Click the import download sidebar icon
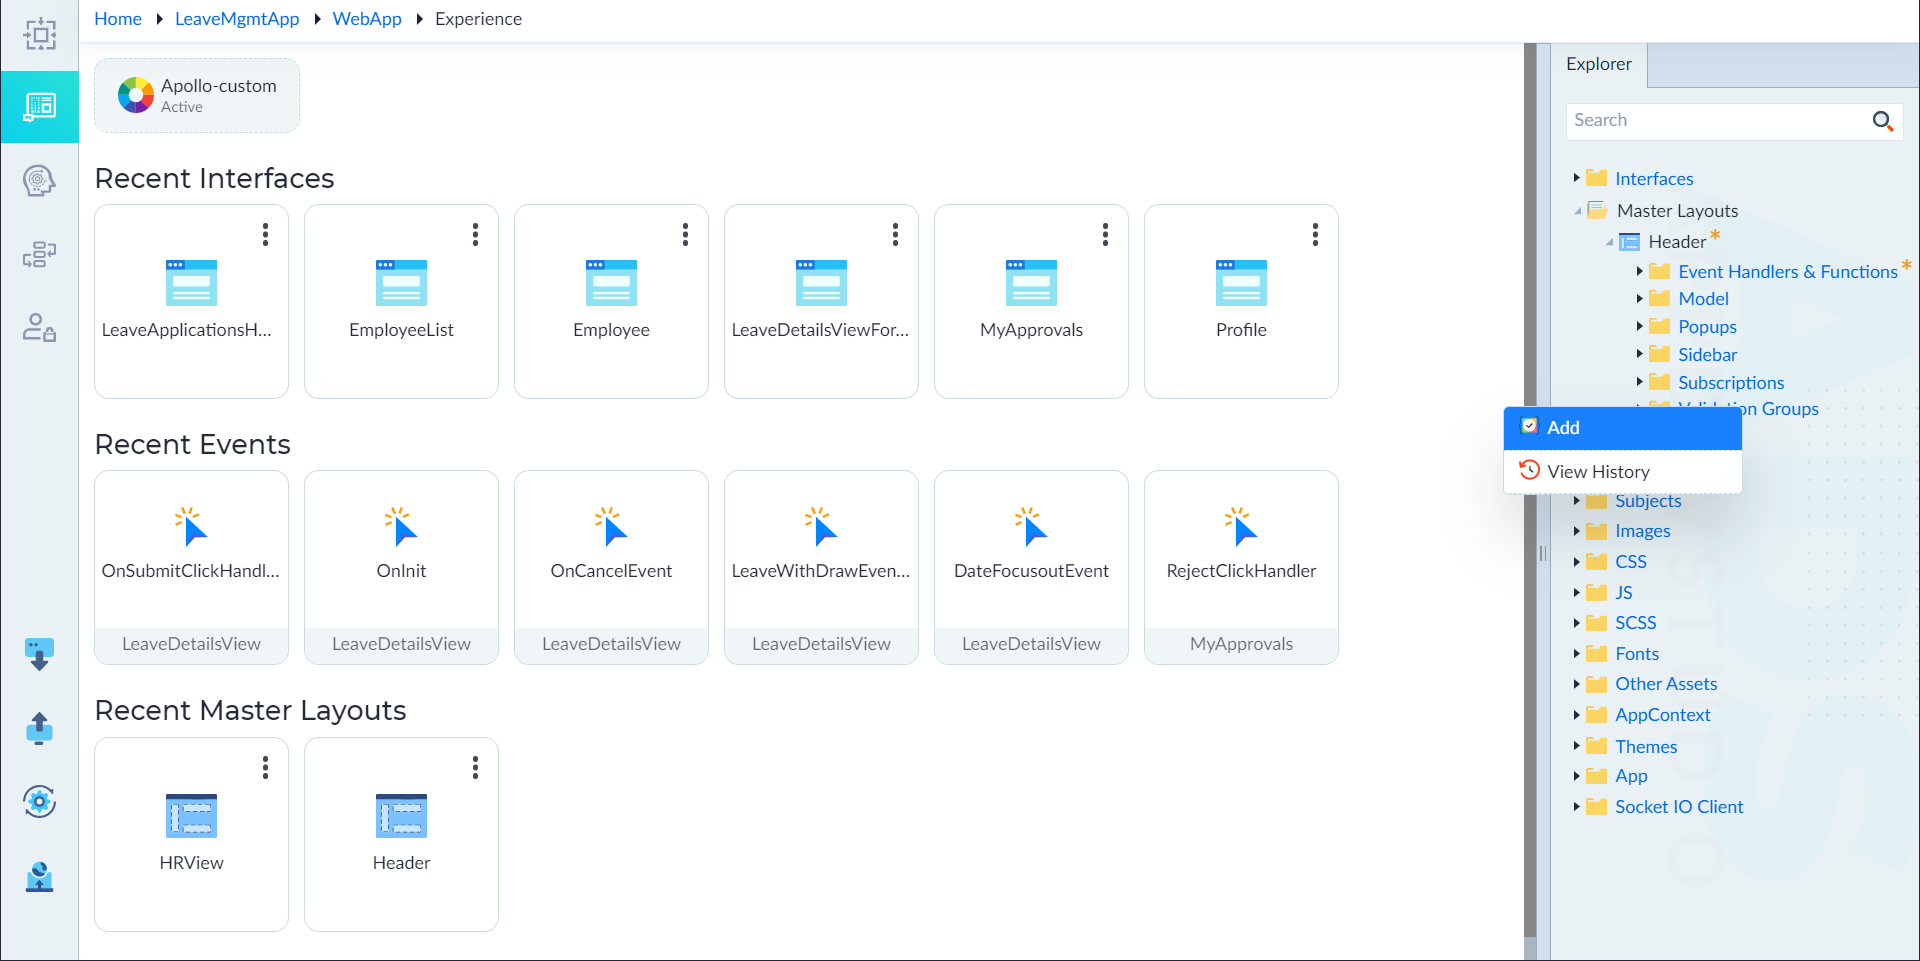Screen dimensions: 1920x961 click(x=40, y=655)
